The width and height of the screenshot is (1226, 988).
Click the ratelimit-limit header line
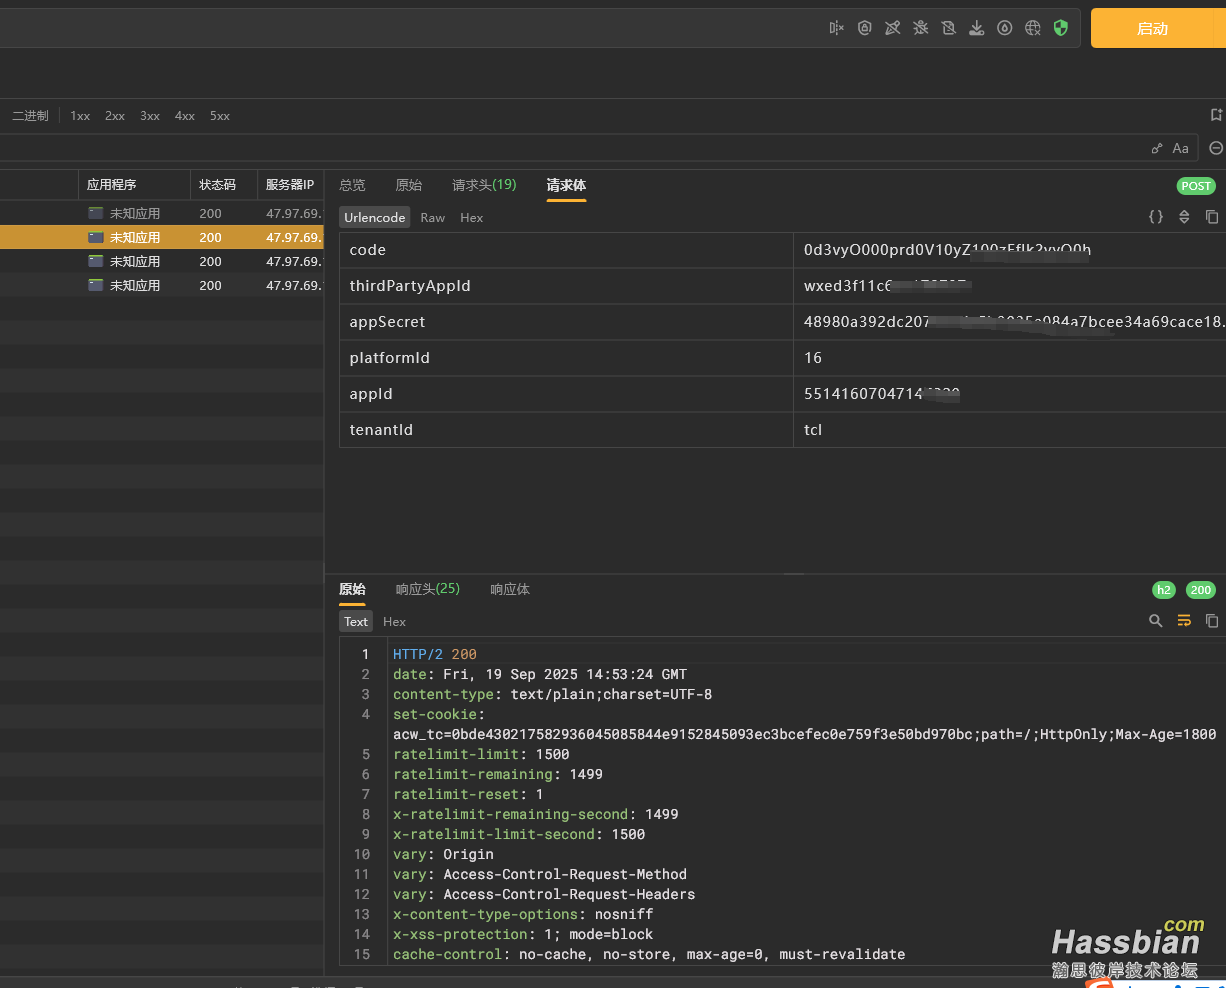click(481, 754)
